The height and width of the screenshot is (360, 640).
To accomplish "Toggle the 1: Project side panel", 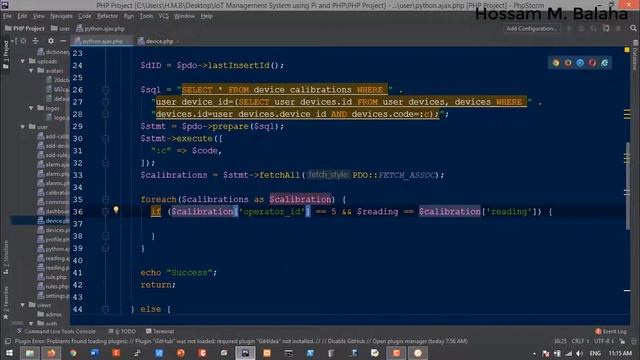I will click(6, 55).
